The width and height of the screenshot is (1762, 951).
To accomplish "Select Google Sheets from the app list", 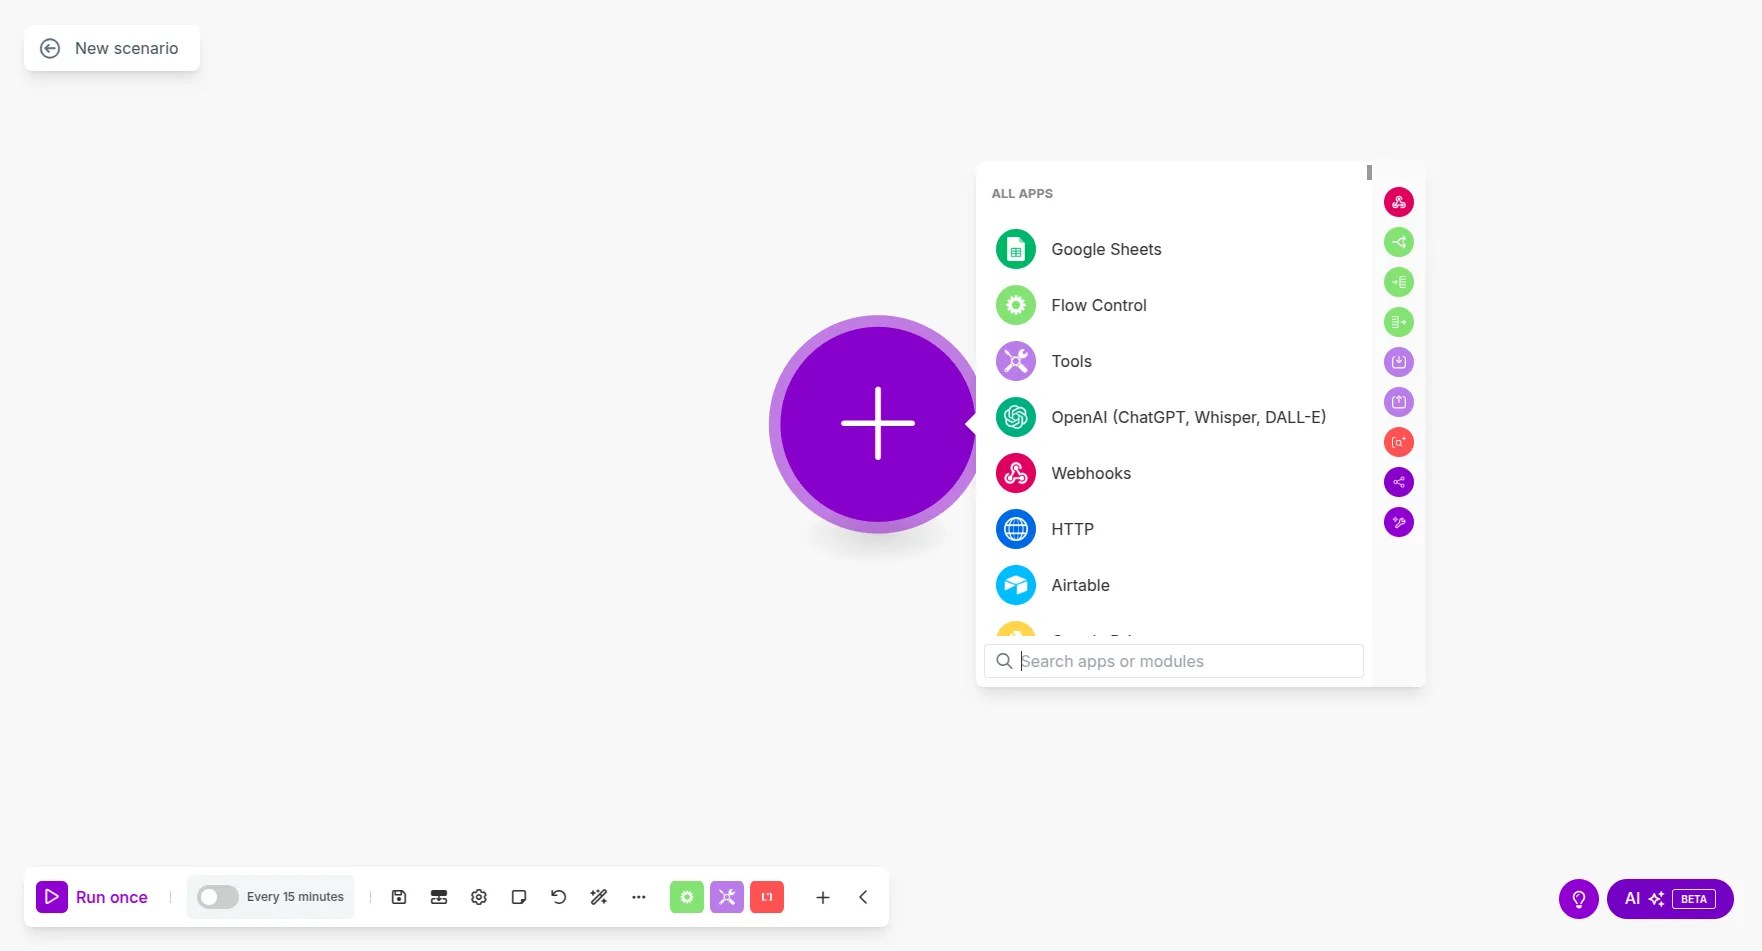I will point(1106,249).
